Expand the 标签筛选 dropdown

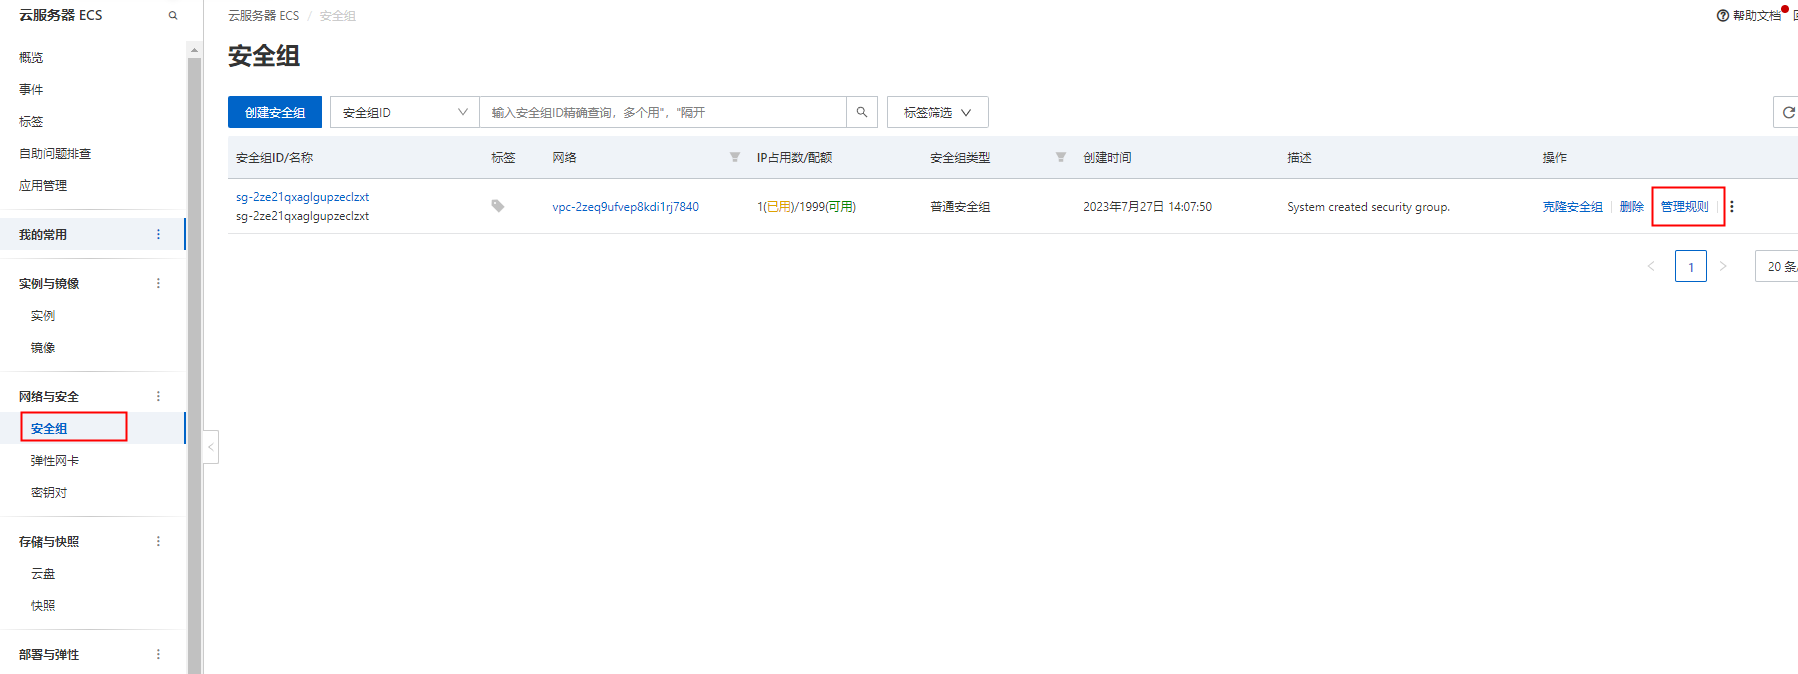click(937, 112)
